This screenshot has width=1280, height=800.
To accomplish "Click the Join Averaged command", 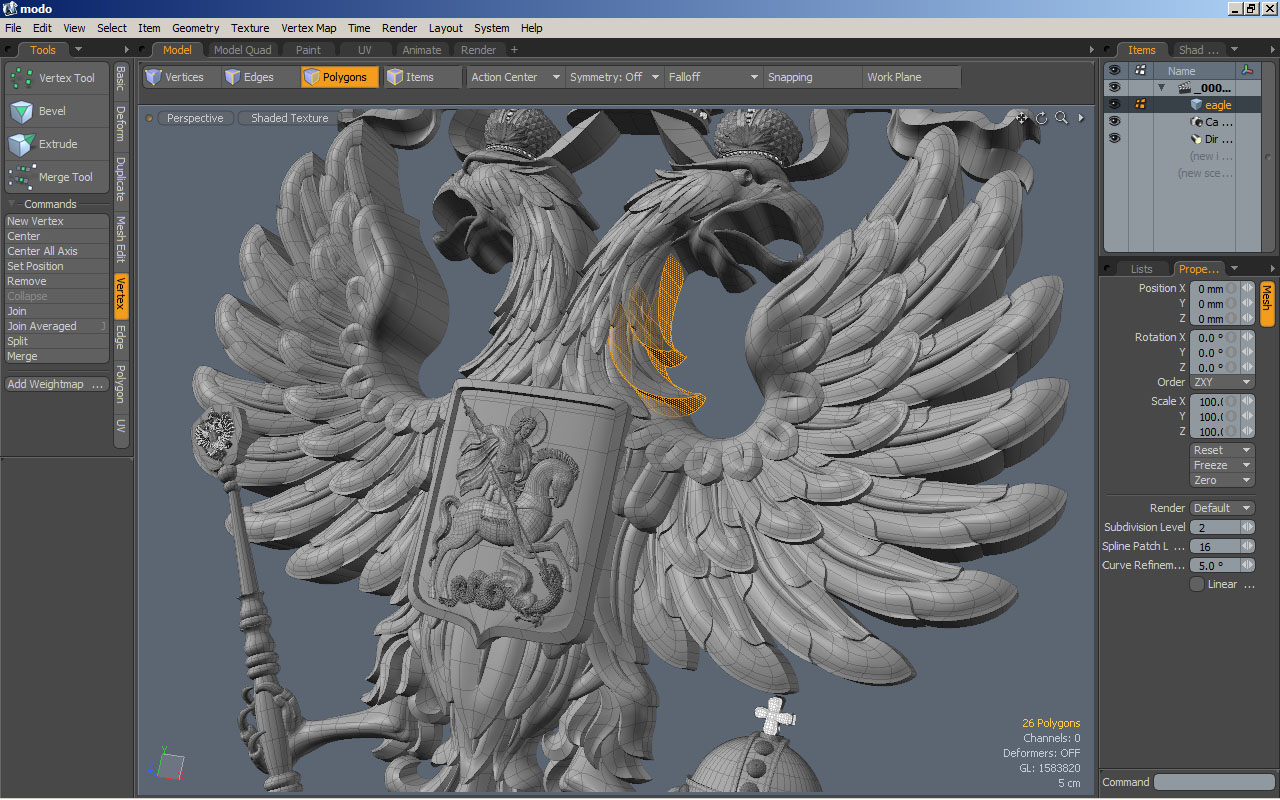I will [x=56, y=326].
